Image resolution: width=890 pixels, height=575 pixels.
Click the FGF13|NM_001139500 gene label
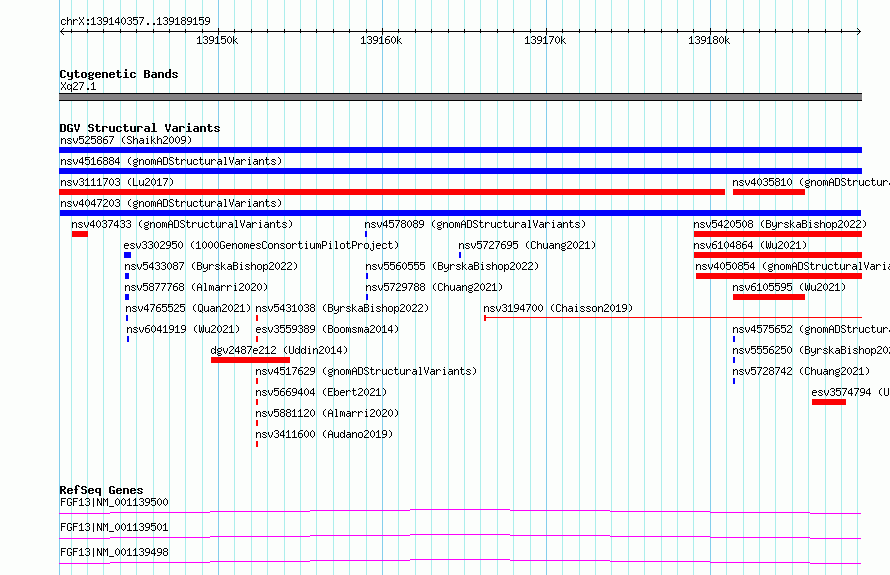(114, 502)
